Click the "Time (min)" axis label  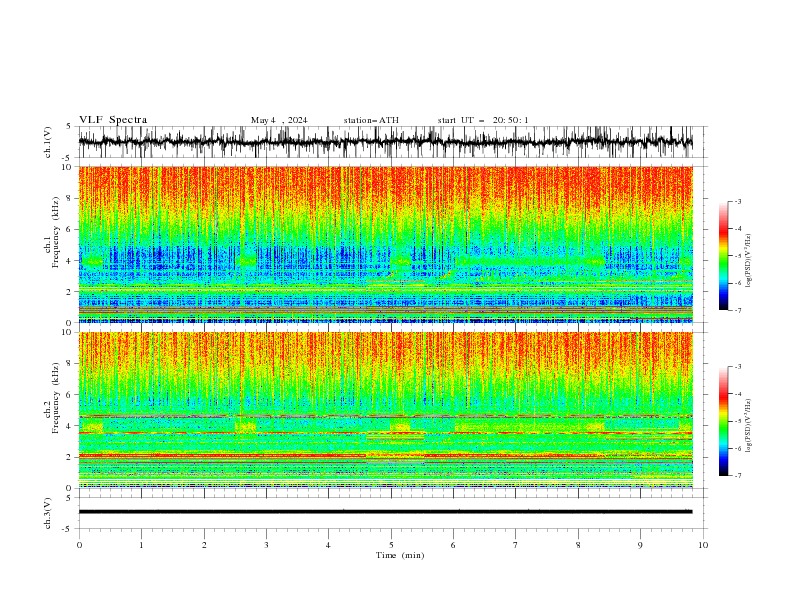point(400,555)
